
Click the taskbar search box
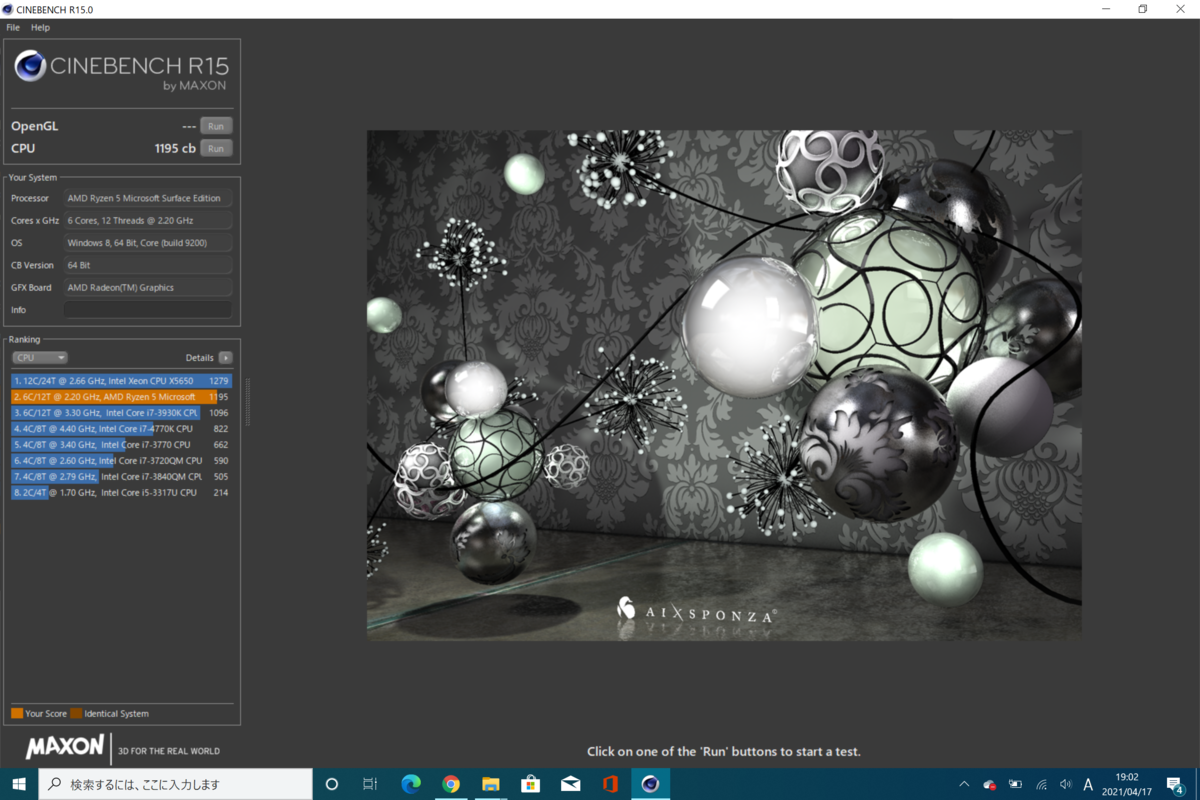pyautogui.click(x=175, y=784)
